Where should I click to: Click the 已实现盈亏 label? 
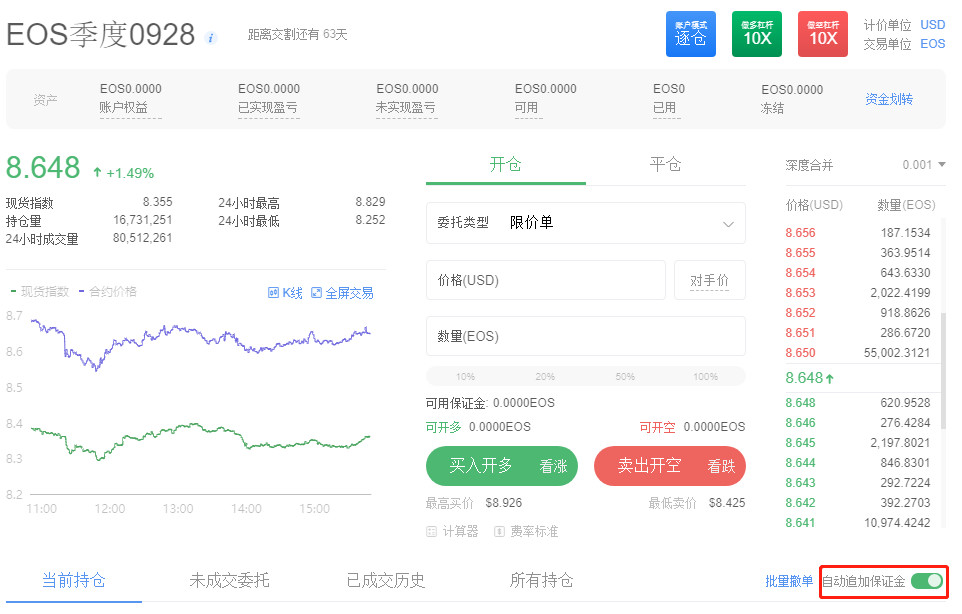pyautogui.click(x=268, y=108)
